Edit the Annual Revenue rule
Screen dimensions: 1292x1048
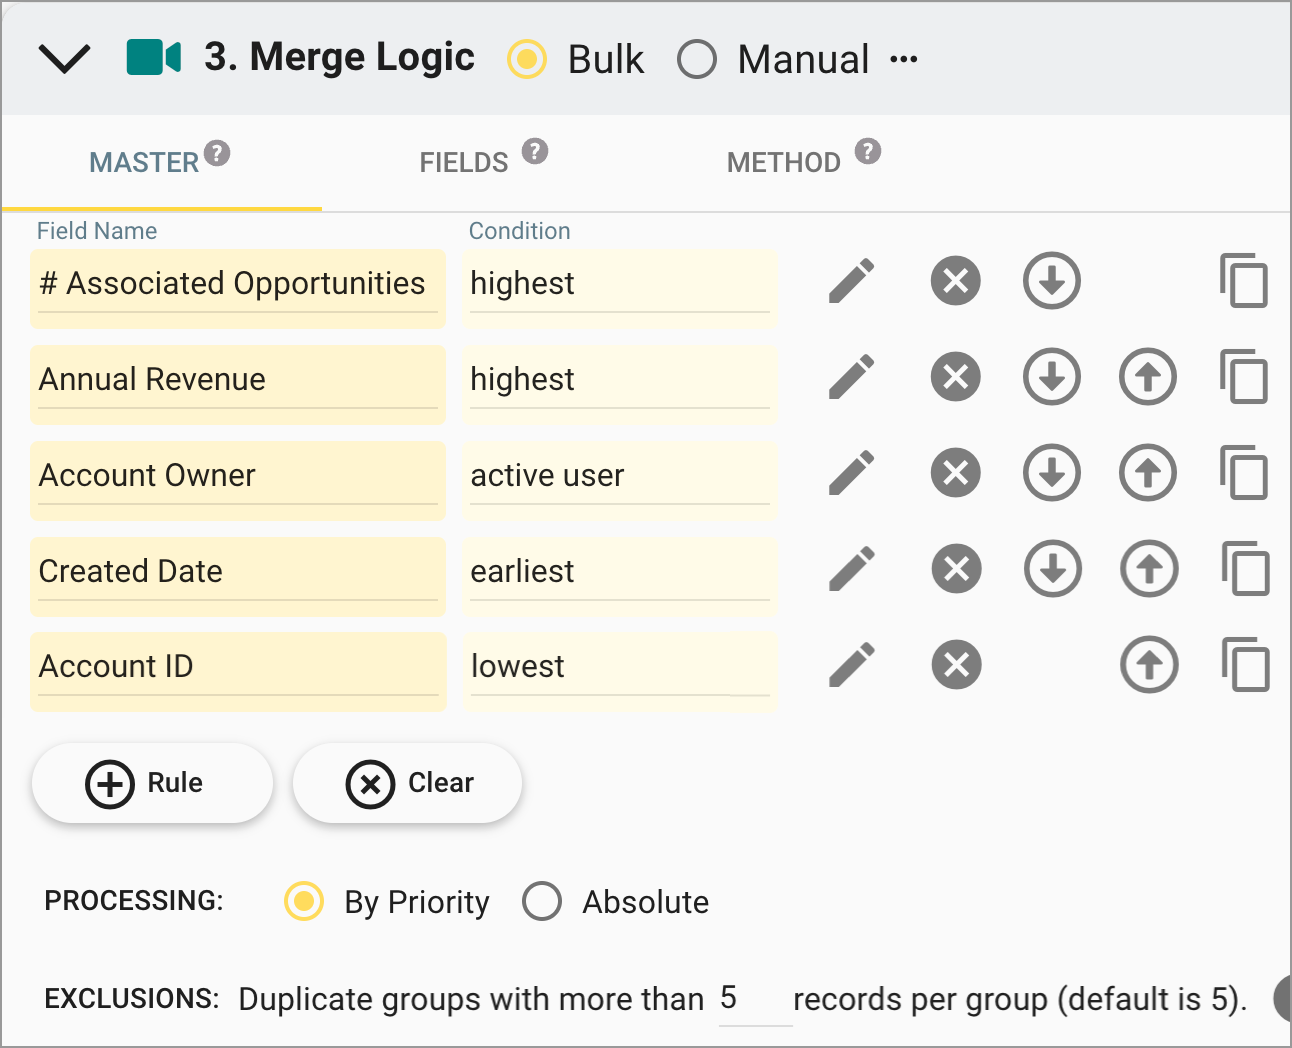click(x=851, y=377)
